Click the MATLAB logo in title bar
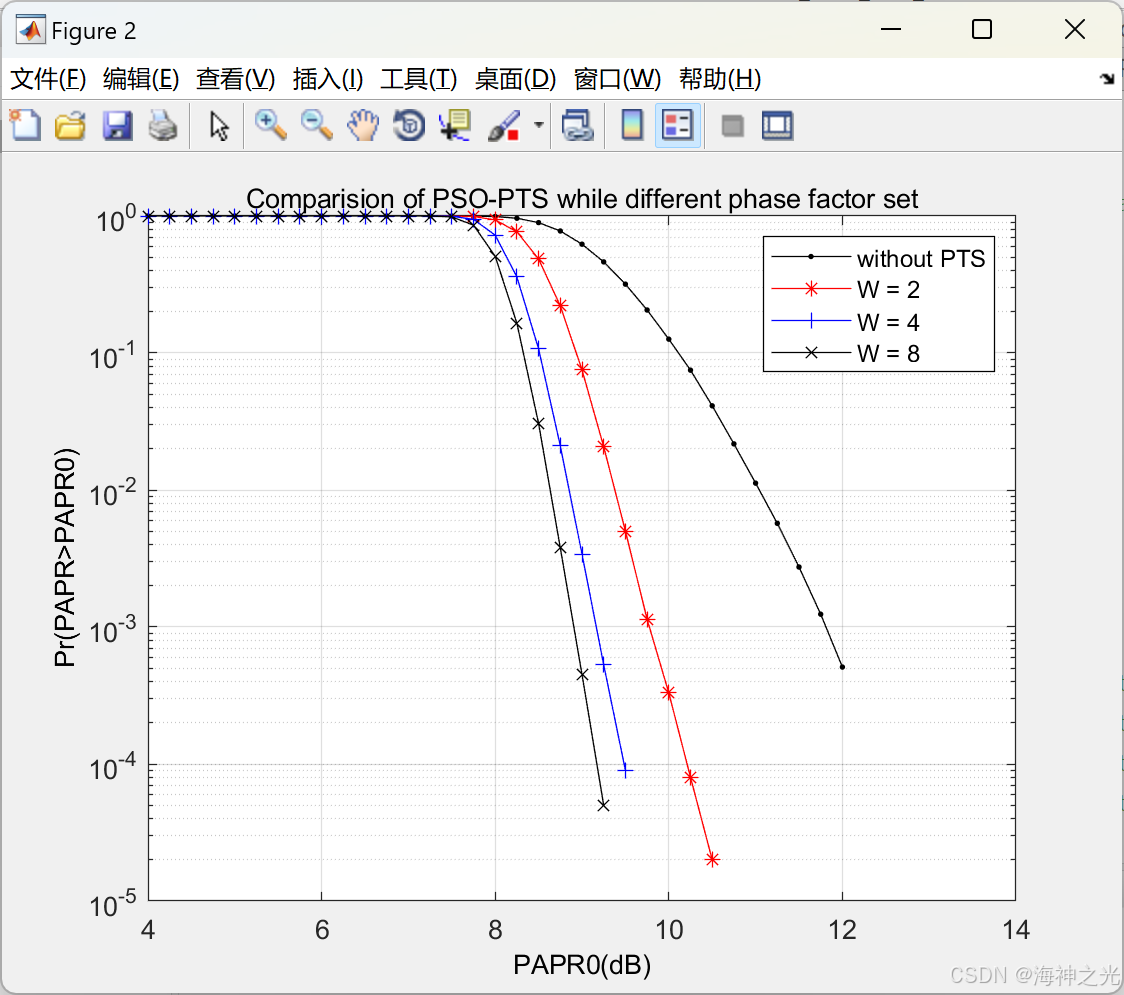Image resolution: width=1124 pixels, height=995 pixels. coord(30,30)
